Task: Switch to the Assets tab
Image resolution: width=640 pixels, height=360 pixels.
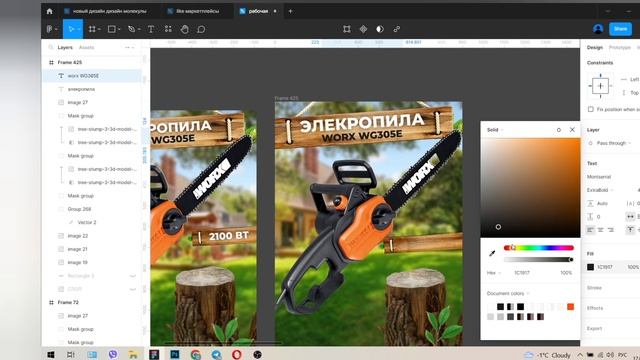Action: (x=87, y=47)
